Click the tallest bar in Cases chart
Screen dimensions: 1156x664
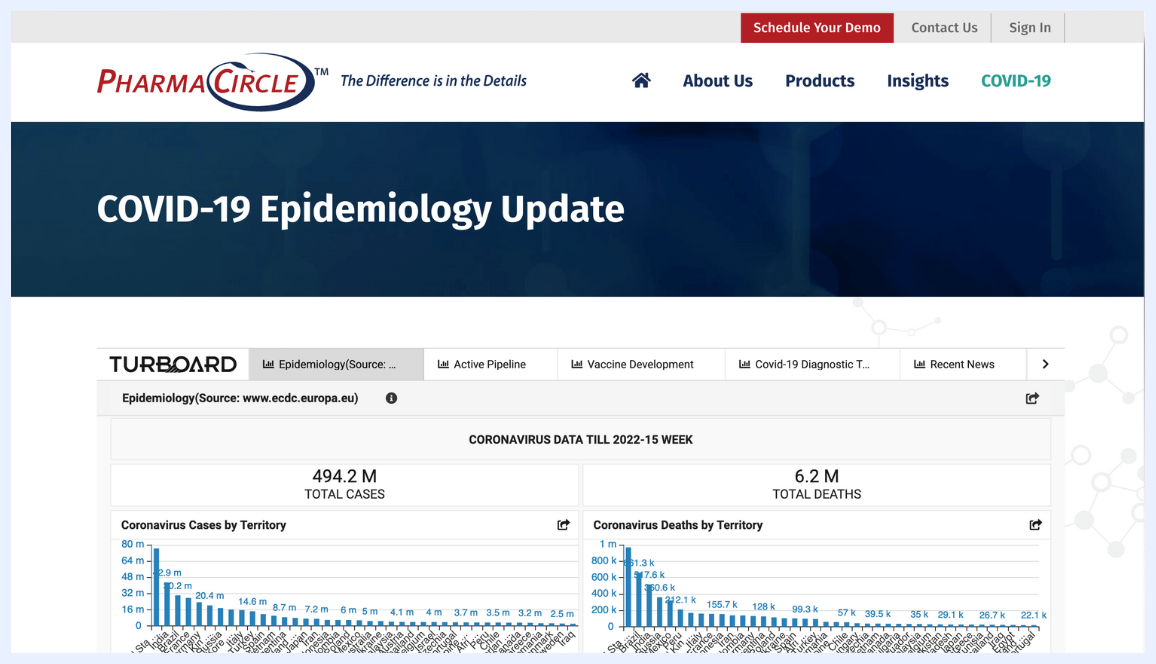click(156, 587)
